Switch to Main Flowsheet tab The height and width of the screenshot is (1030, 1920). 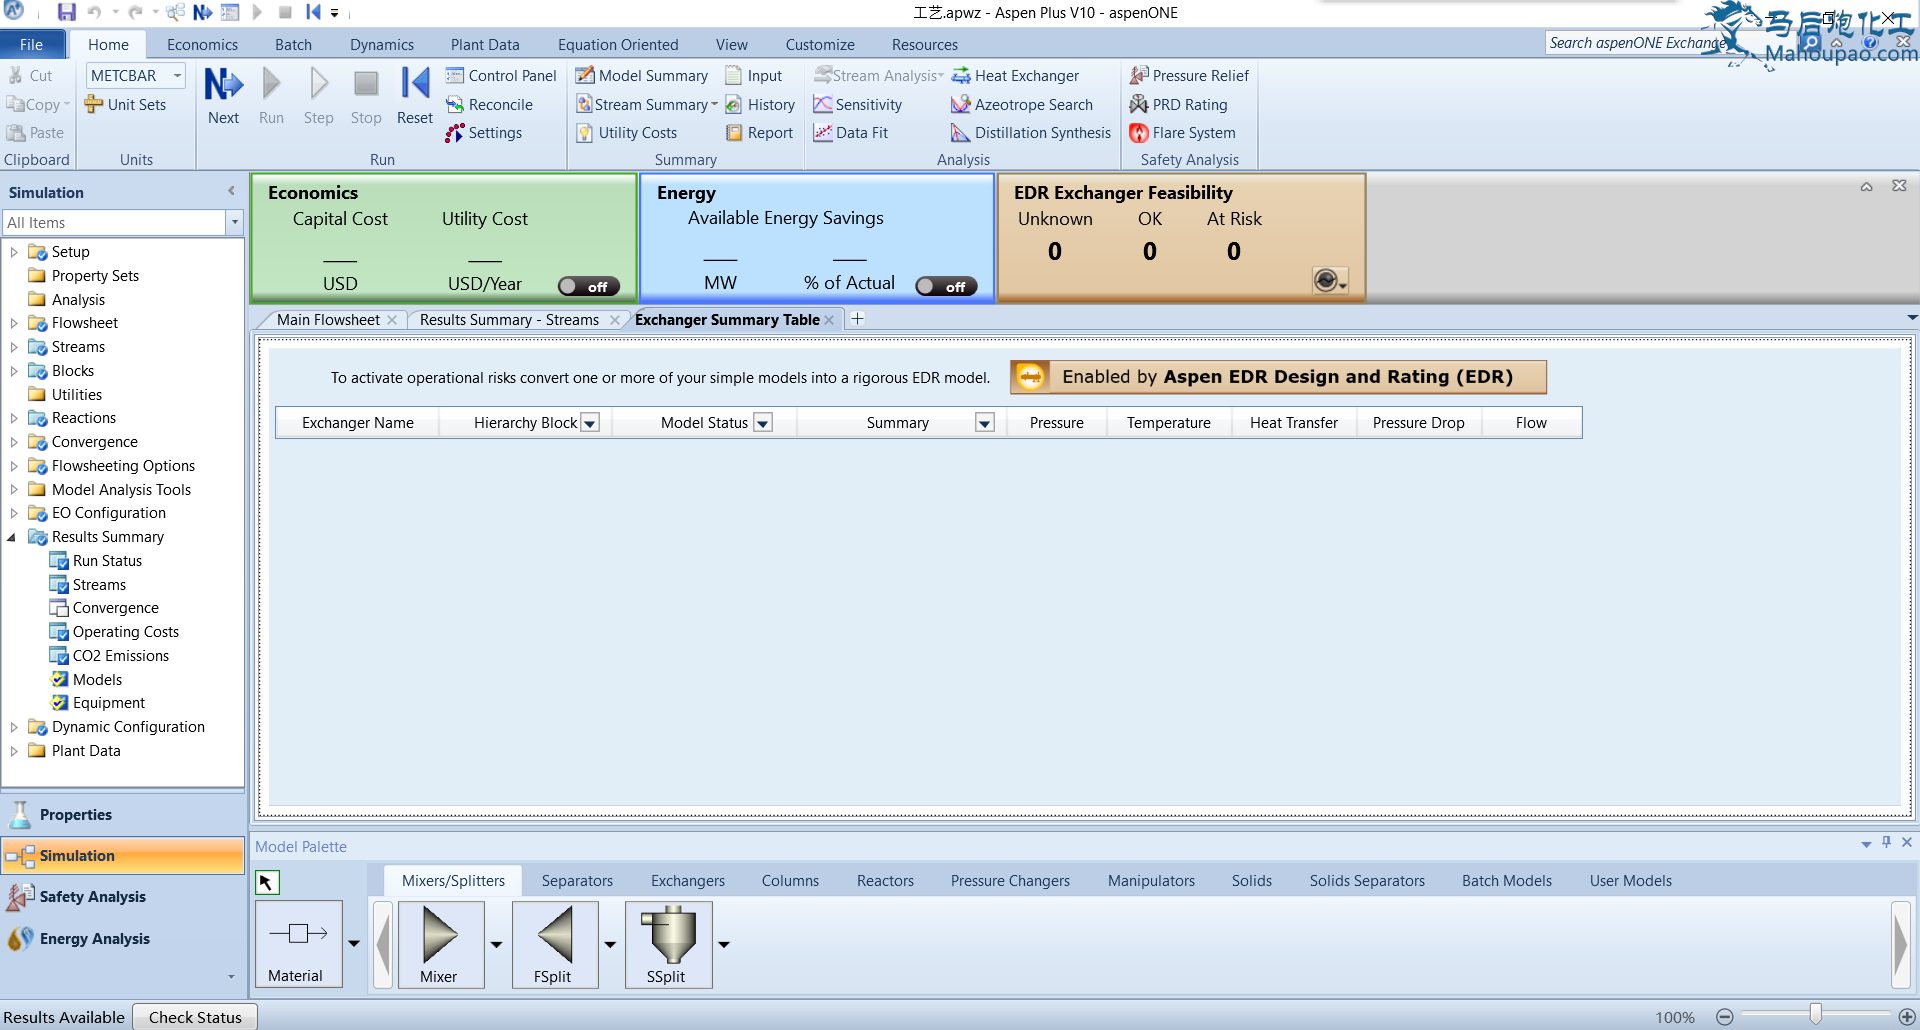pyautogui.click(x=328, y=320)
